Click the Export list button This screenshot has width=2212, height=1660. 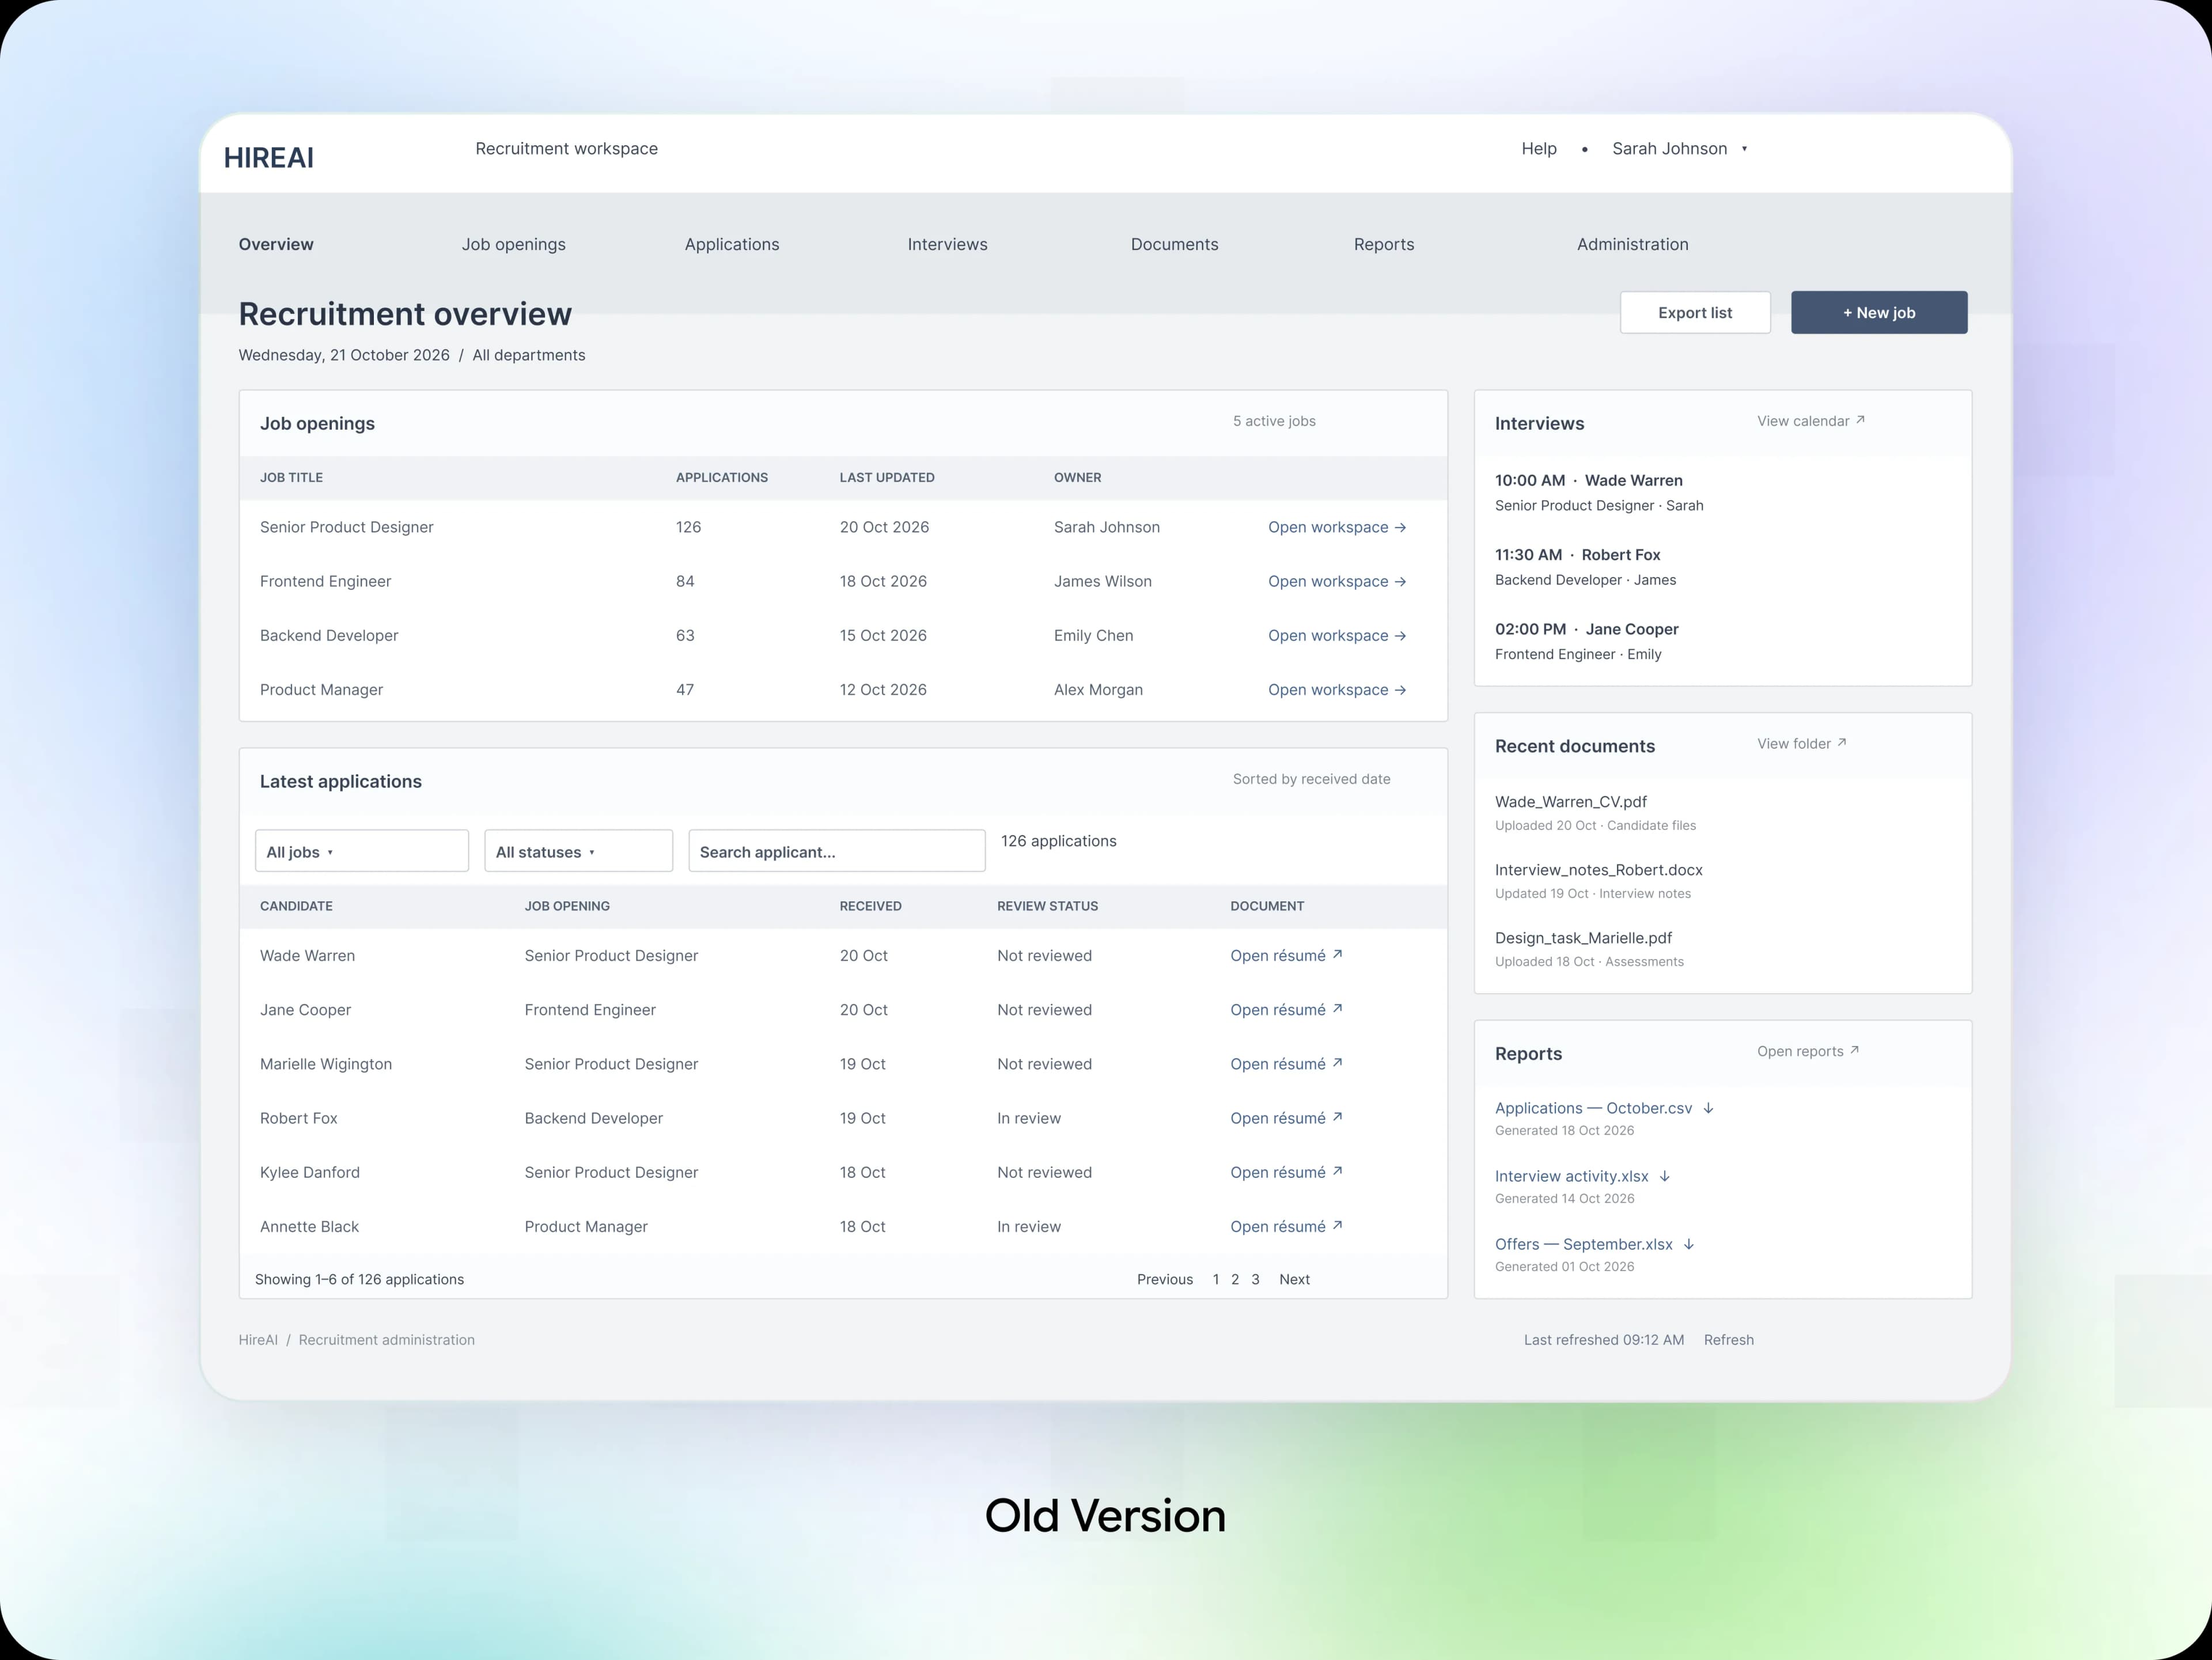coord(1695,313)
